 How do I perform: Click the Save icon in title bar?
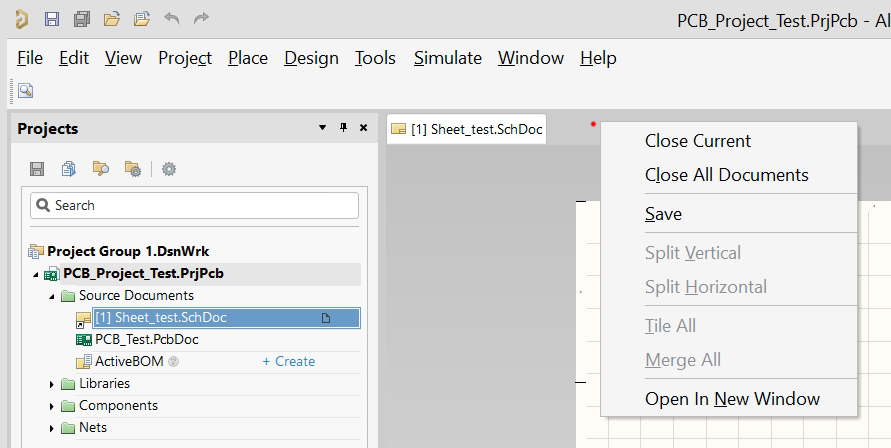(52, 19)
